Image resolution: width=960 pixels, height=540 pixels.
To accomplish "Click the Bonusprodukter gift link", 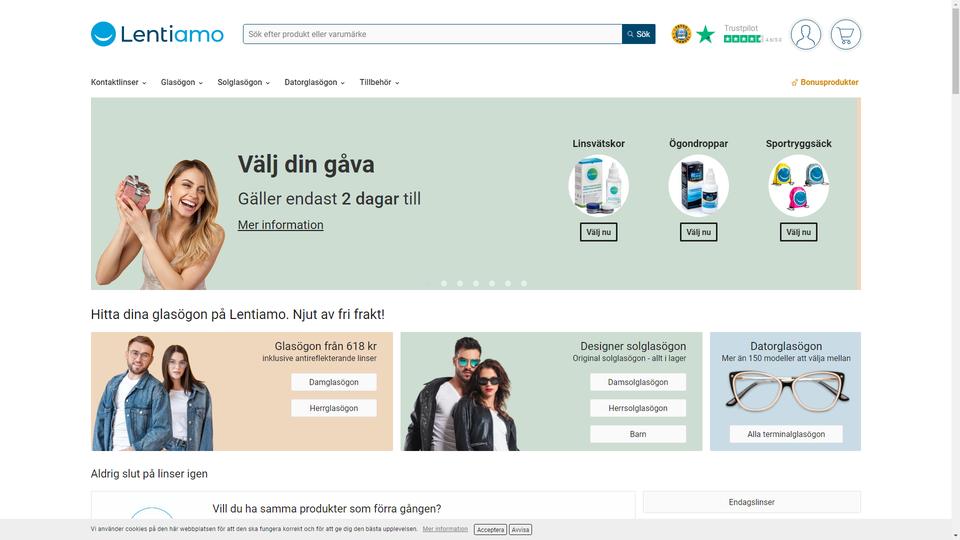I will 825,82.
